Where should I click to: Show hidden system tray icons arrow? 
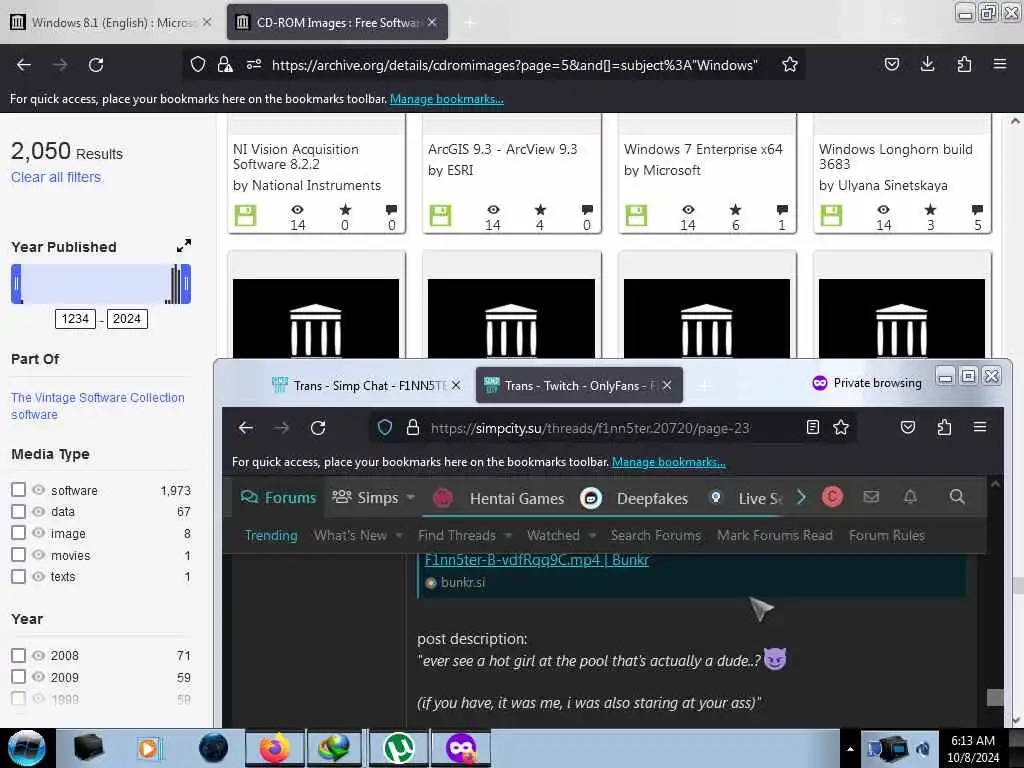coord(850,749)
